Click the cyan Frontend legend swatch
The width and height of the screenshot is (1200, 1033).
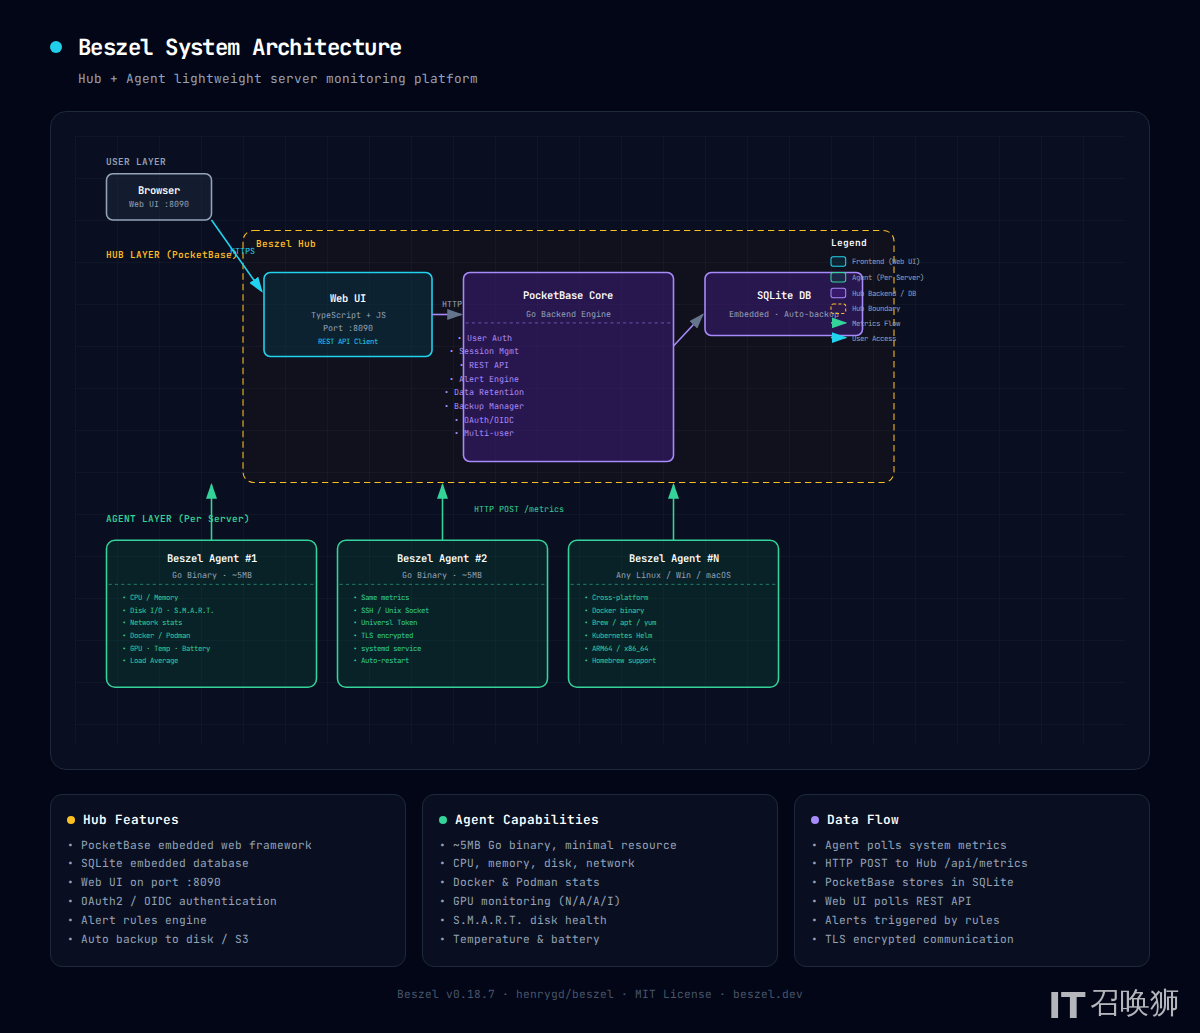click(x=838, y=261)
